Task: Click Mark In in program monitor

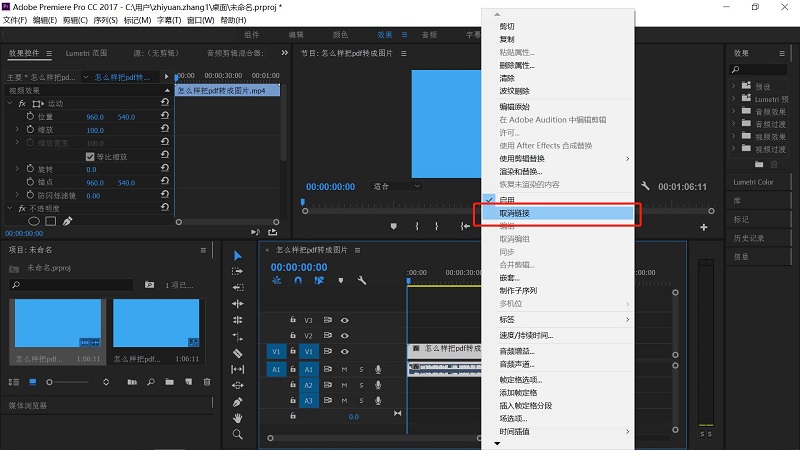Action: [417, 226]
